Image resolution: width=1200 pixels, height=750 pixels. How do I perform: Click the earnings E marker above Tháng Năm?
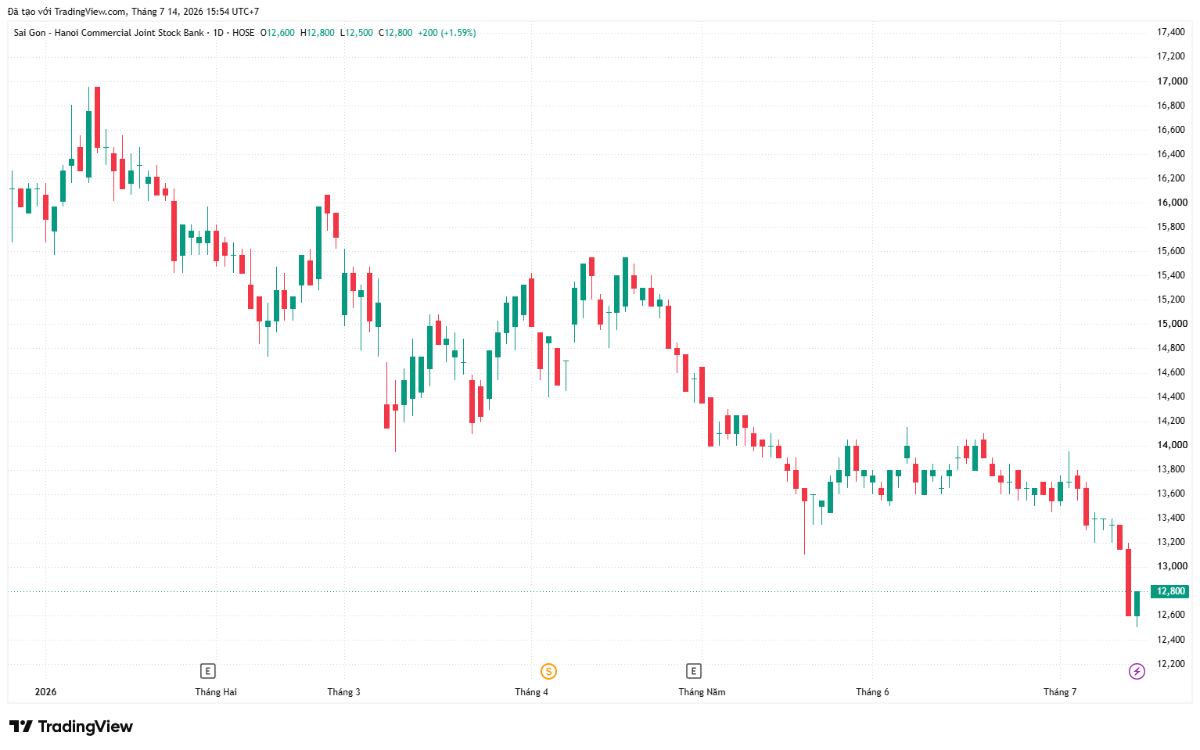click(x=693, y=671)
